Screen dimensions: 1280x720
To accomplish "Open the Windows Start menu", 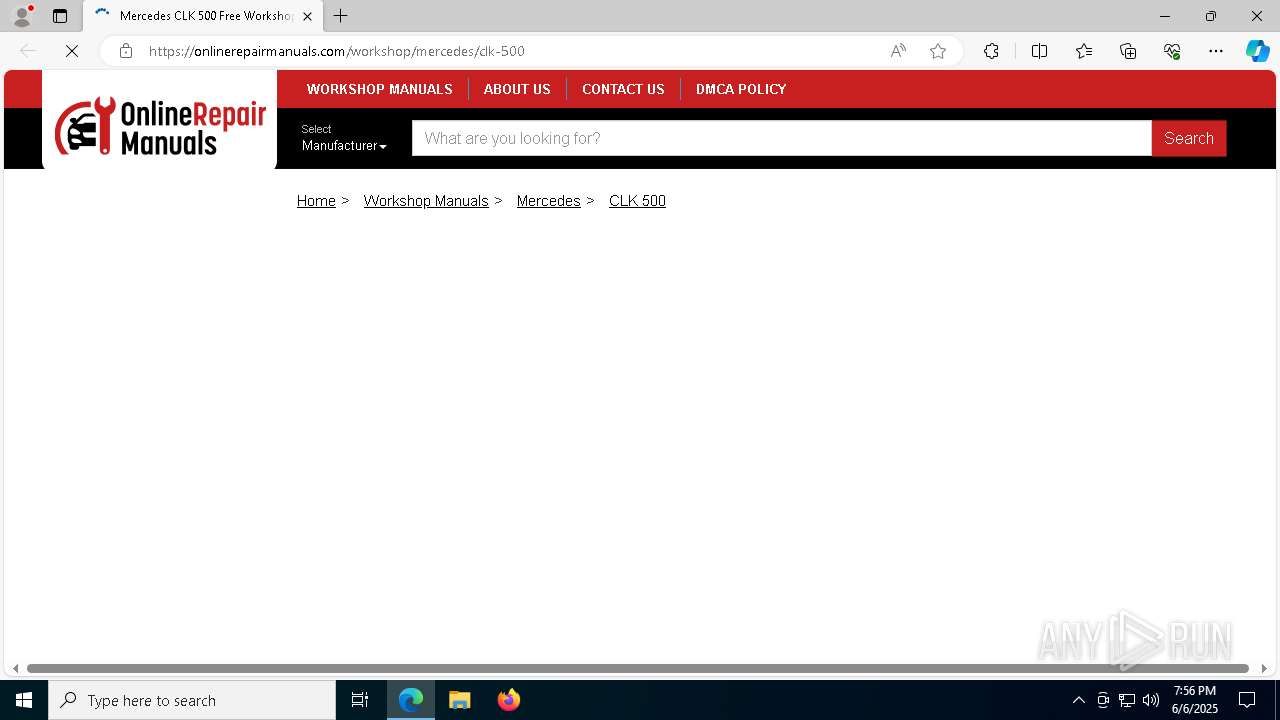I will (24, 700).
